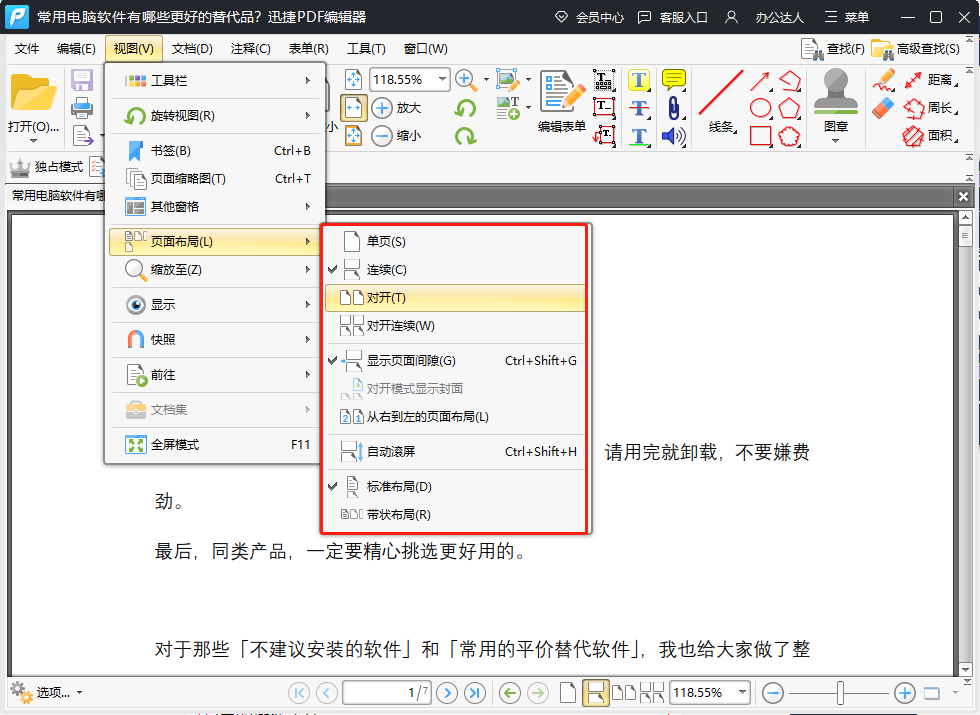Screen dimensions: 980x715
Task: Select the Line (线条) drawing tool
Action: click(x=721, y=102)
